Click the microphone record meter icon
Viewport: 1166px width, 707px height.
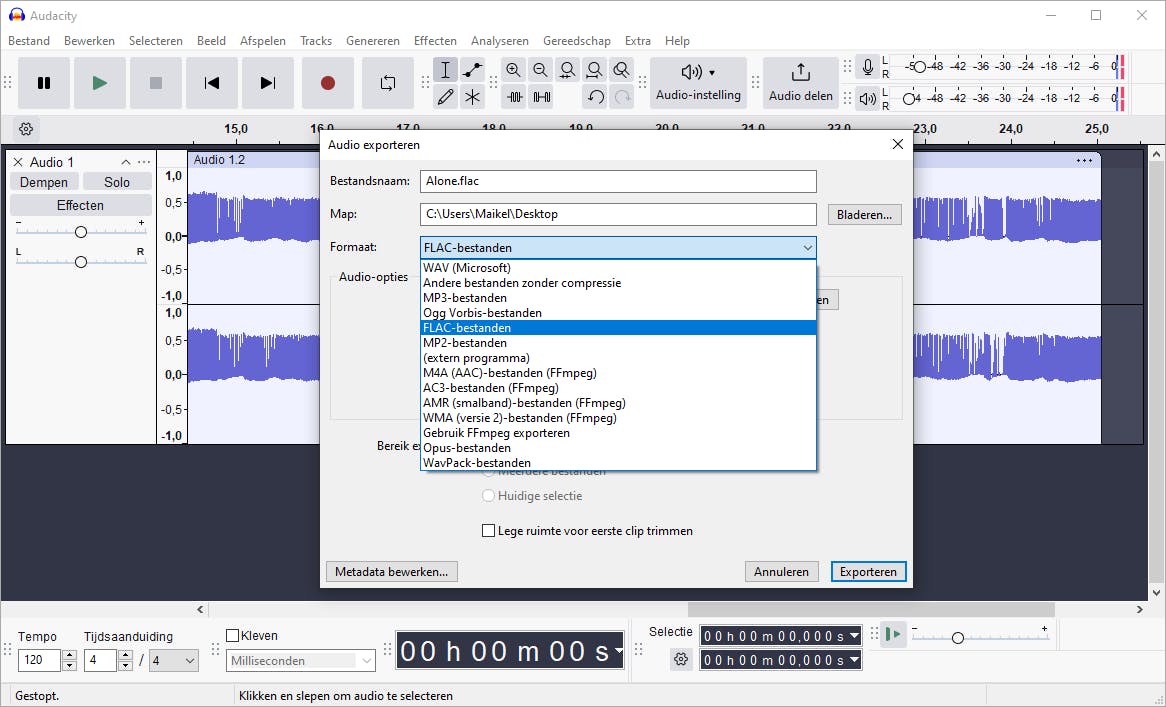click(x=868, y=68)
